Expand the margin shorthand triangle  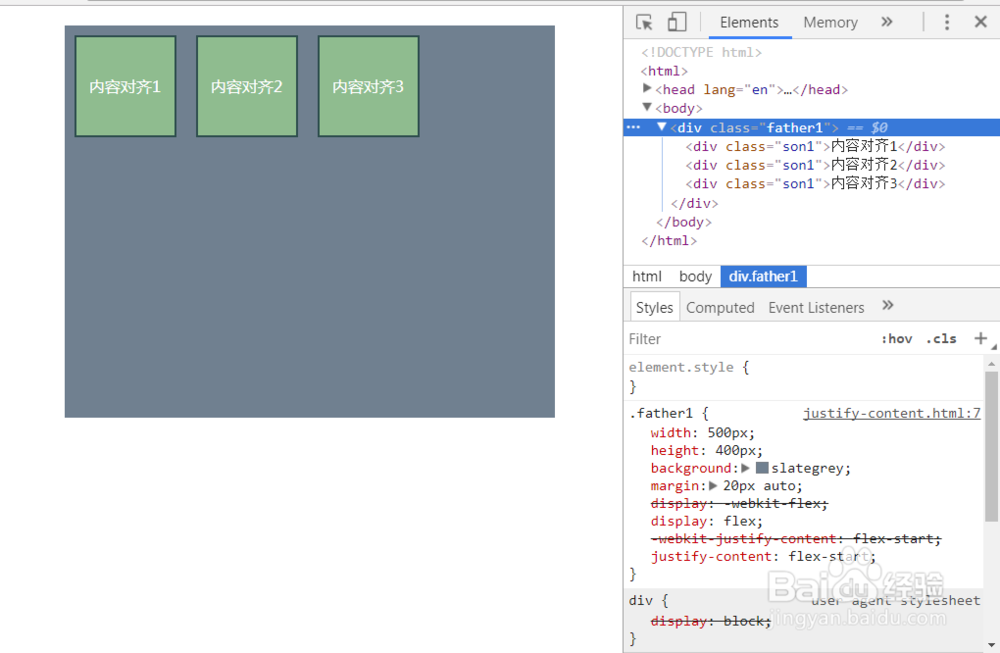click(x=713, y=486)
